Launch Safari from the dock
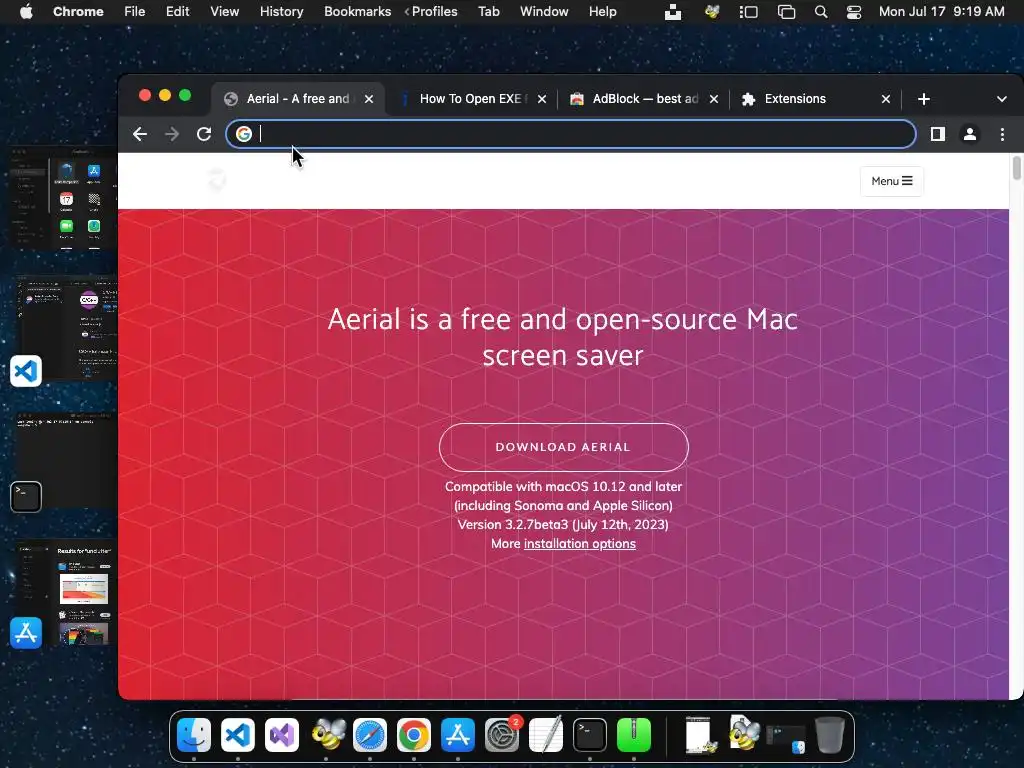1024x768 pixels. (370, 735)
